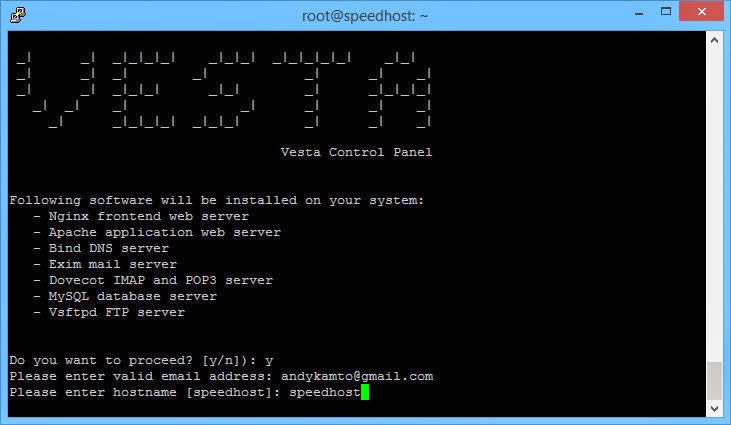Viewport: 731px width, 425px height.
Task: Click the Dovecot IMAP and POP3 line
Action: coord(153,281)
